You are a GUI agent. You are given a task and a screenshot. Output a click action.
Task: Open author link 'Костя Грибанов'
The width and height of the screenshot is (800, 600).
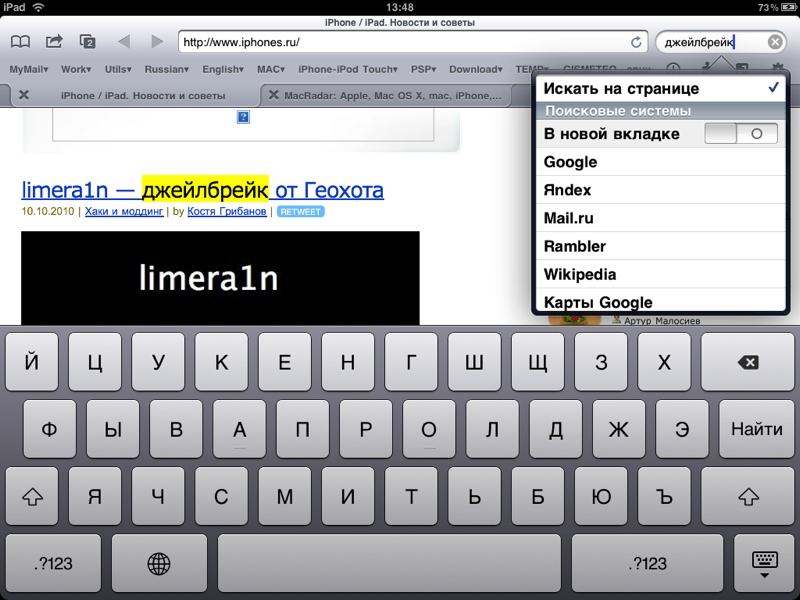227,211
